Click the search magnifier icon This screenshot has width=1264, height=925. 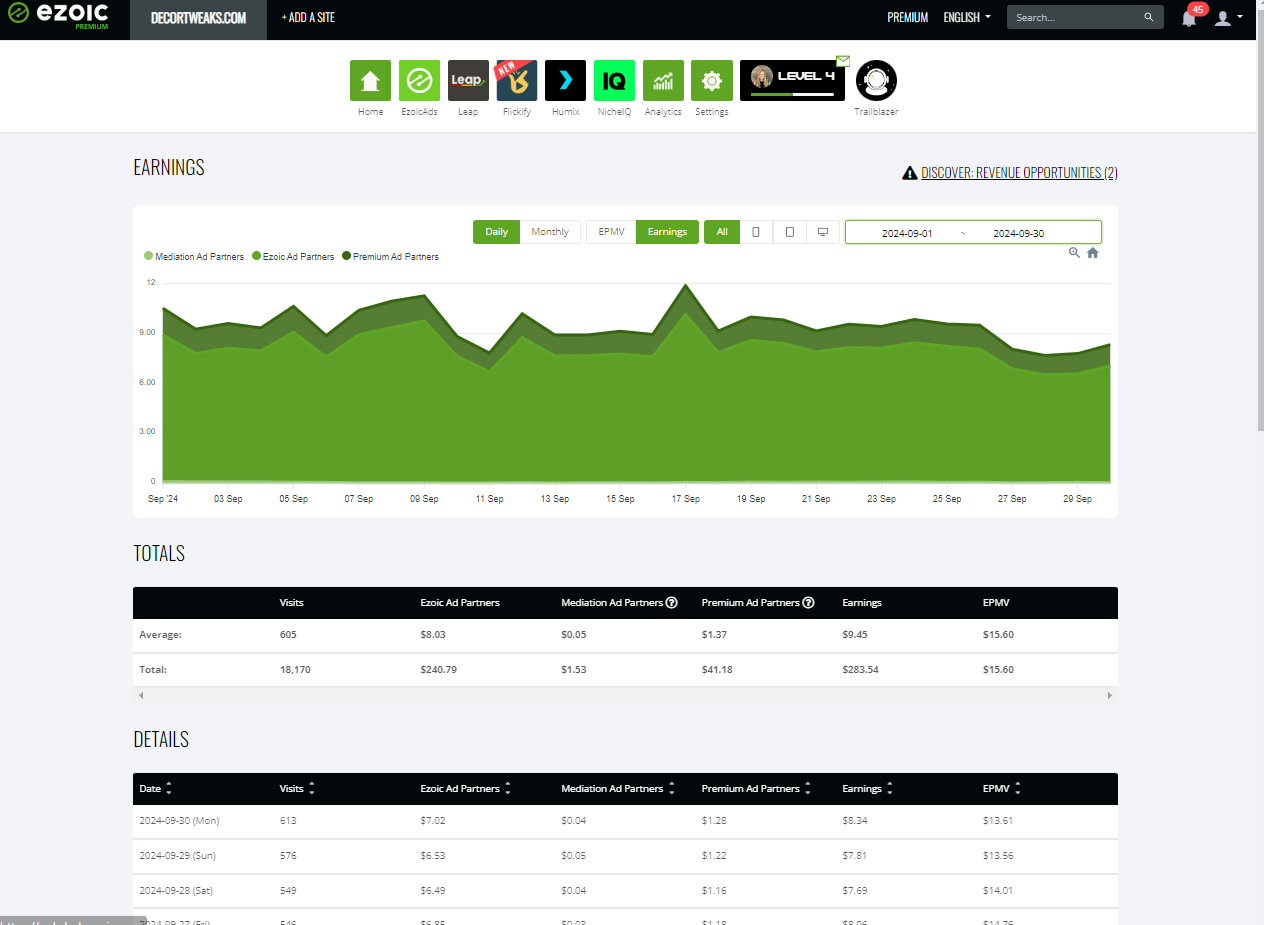pos(1149,17)
